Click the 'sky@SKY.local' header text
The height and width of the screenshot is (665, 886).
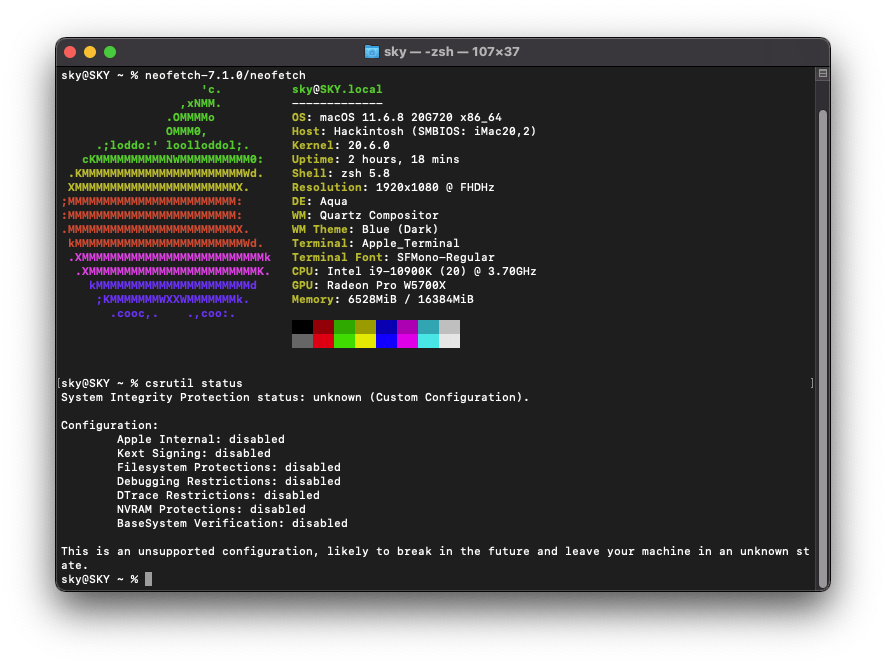coord(337,89)
